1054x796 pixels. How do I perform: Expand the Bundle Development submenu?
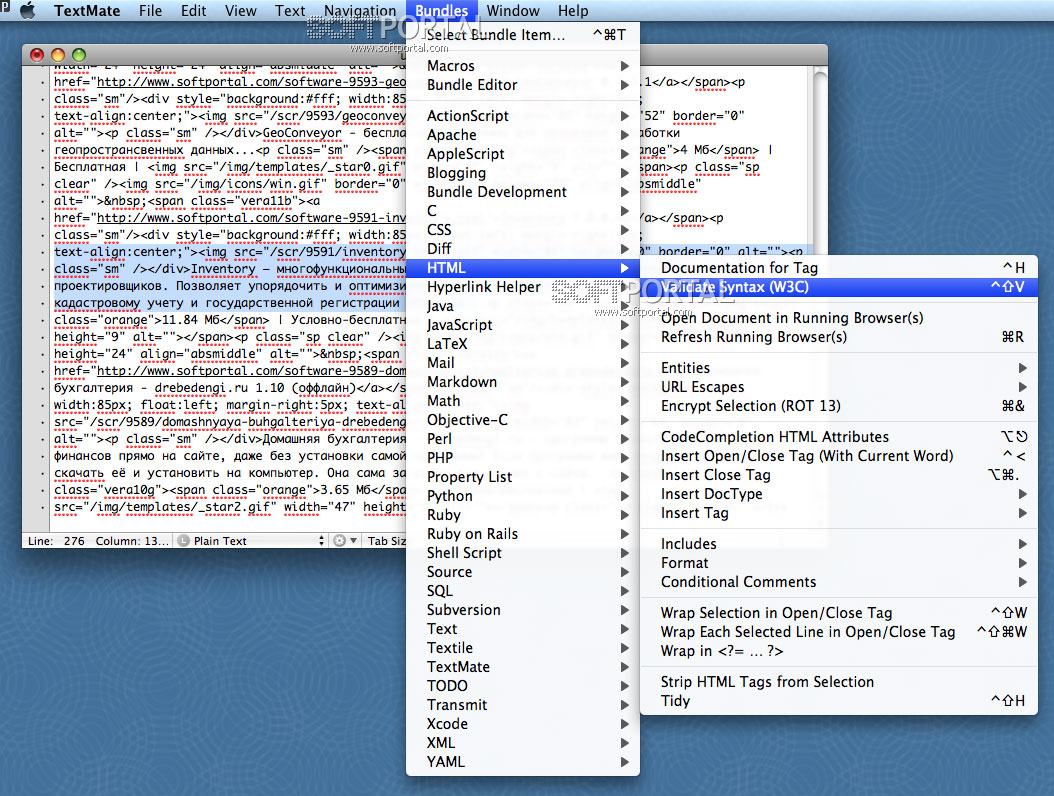pos(523,192)
